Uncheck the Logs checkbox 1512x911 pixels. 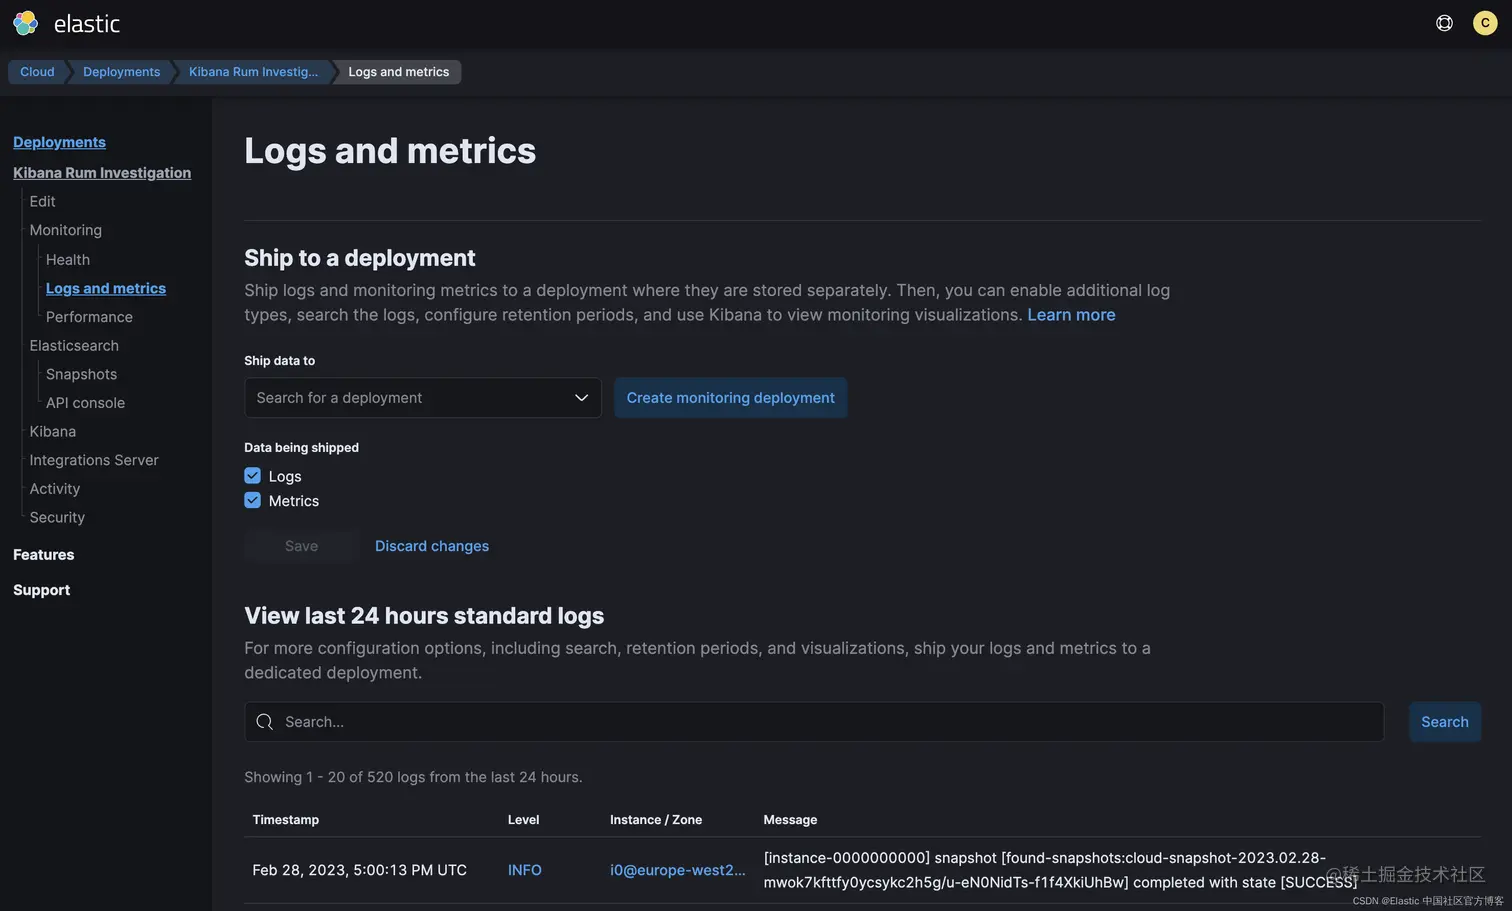click(x=253, y=476)
